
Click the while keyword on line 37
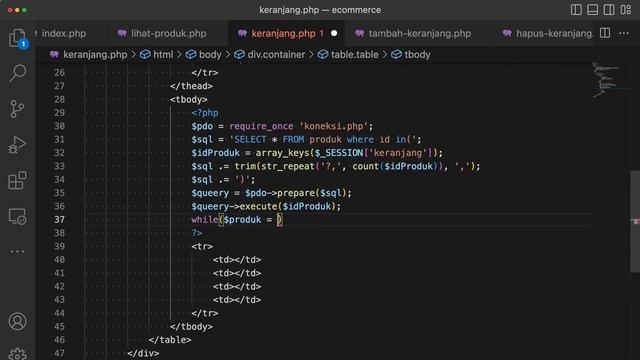point(204,220)
